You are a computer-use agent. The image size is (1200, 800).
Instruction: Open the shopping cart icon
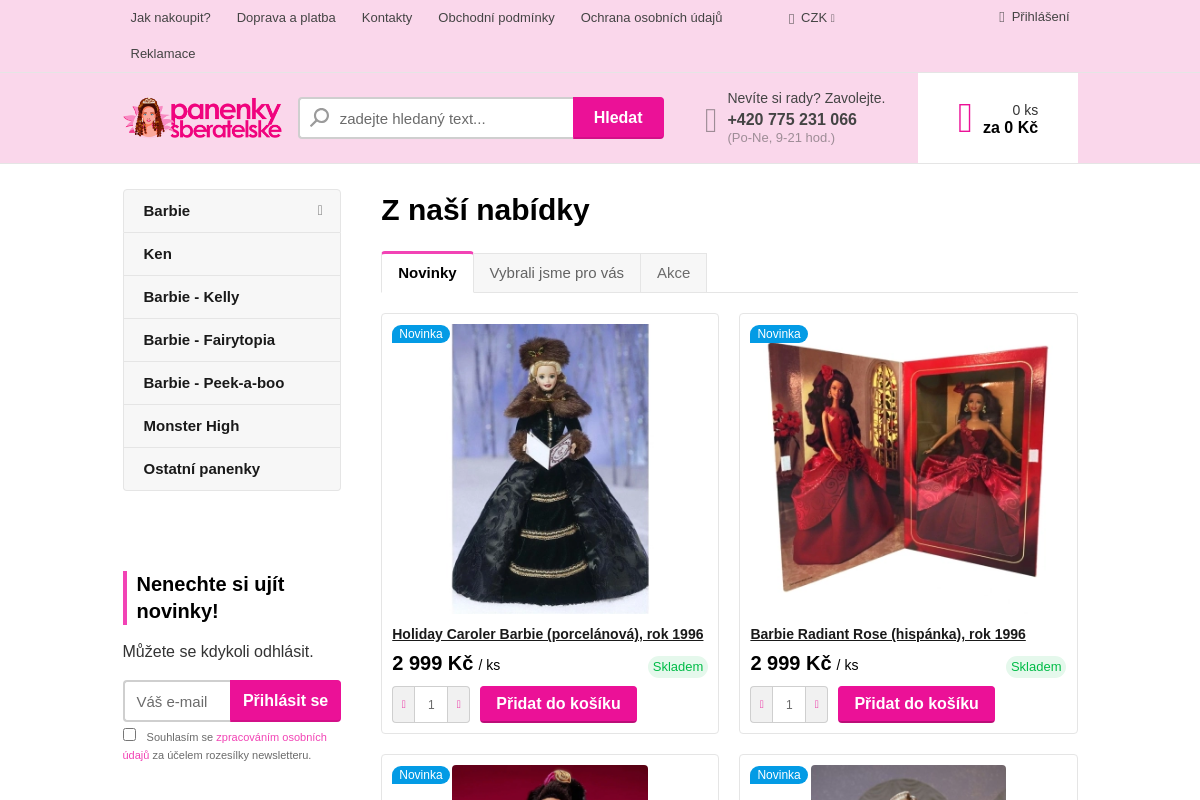pos(965,118)
